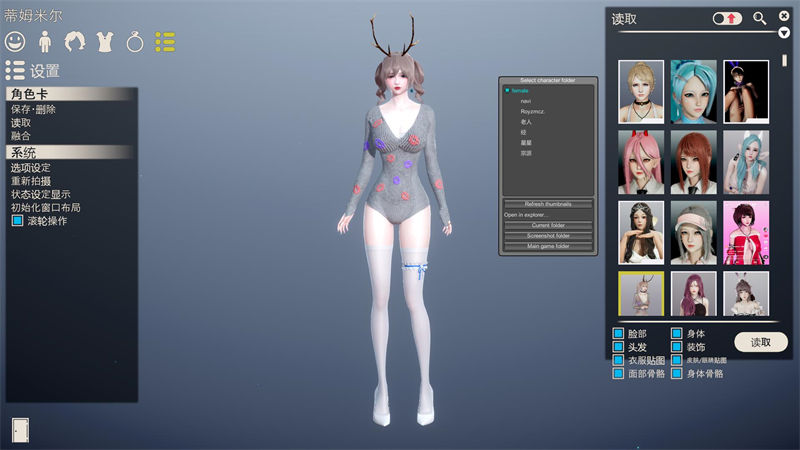Select the navi character folder
800x450 pixels.
(x=525, y=101)
